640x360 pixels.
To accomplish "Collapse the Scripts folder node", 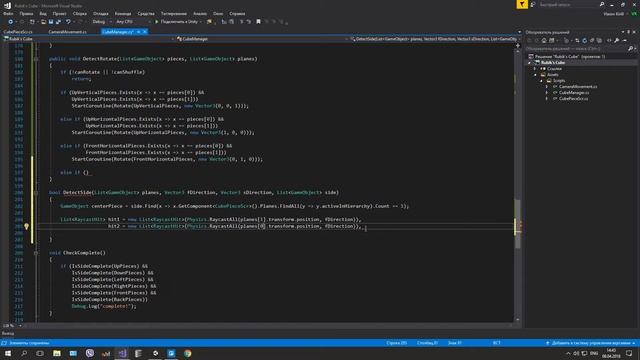I will 542,81.
